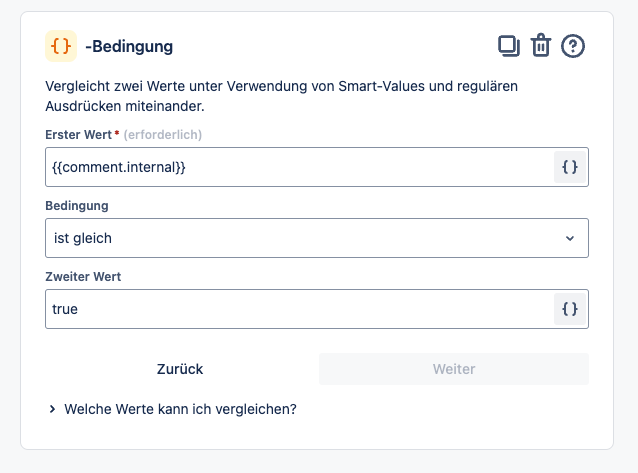Click the '(erforderlich)' hint text
This screenshot has width=638, height=473.
163,135
